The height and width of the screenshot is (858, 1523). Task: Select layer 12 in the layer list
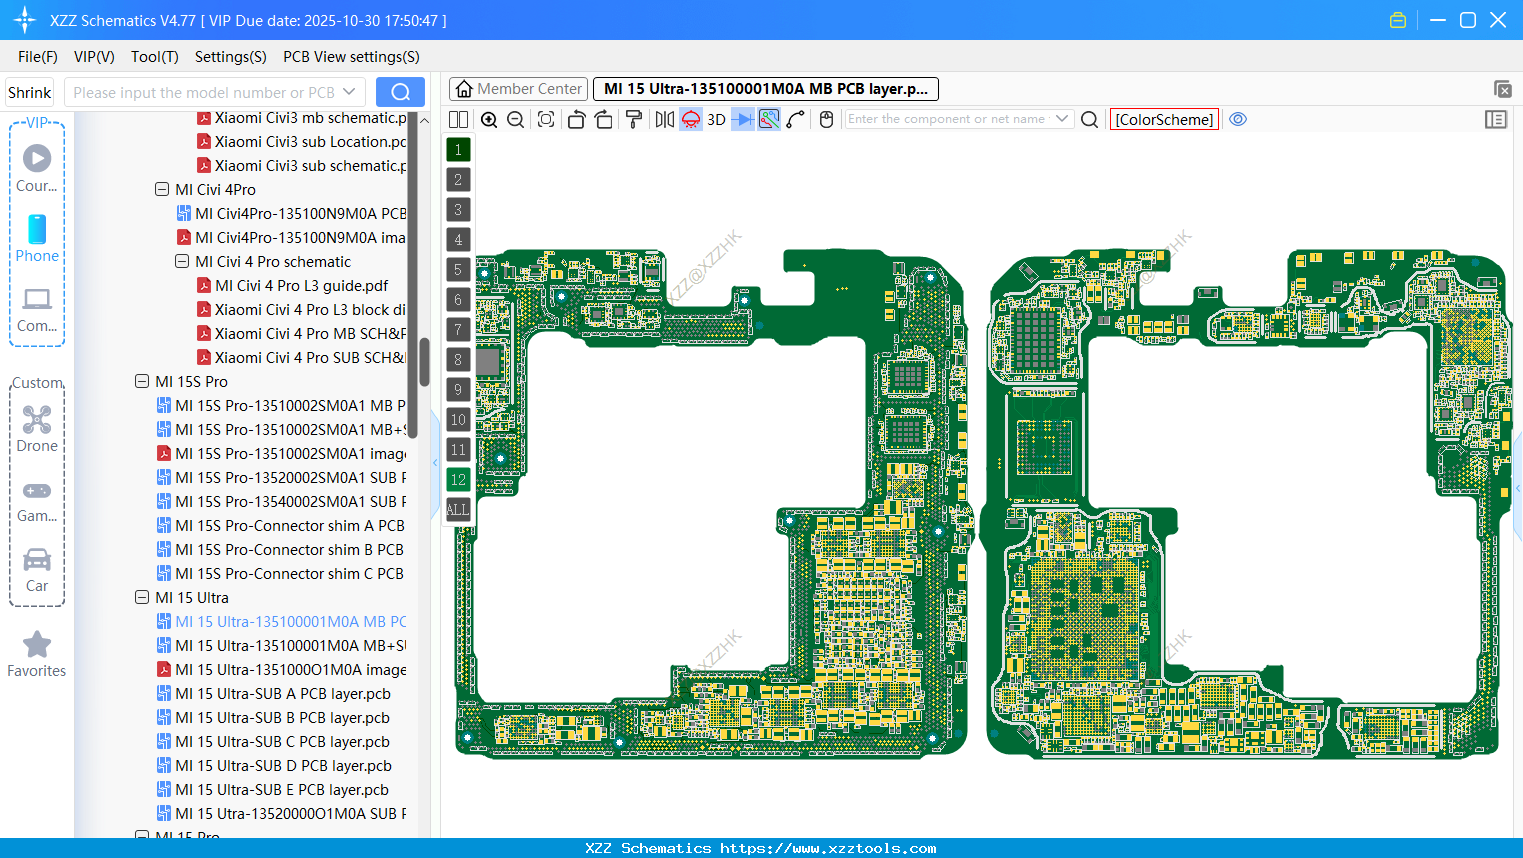(x=458, y=479)
